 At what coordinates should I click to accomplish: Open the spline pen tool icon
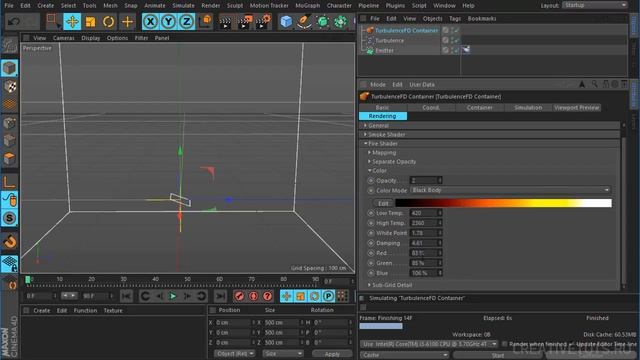point(304,21)
